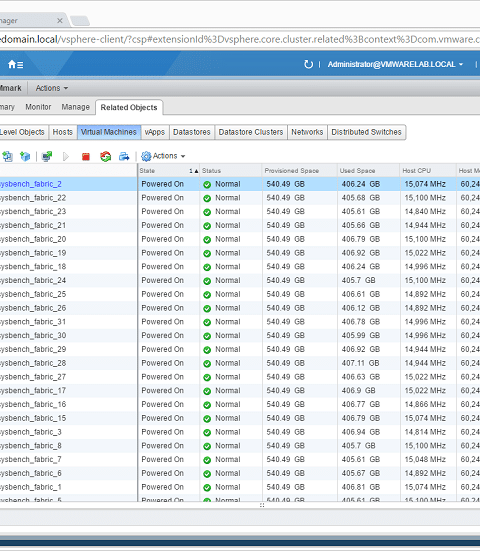Click the Create New Virtual Machine icon
Image resolution: width=480 pixels, height=551 pixels.
click(7, 156)
